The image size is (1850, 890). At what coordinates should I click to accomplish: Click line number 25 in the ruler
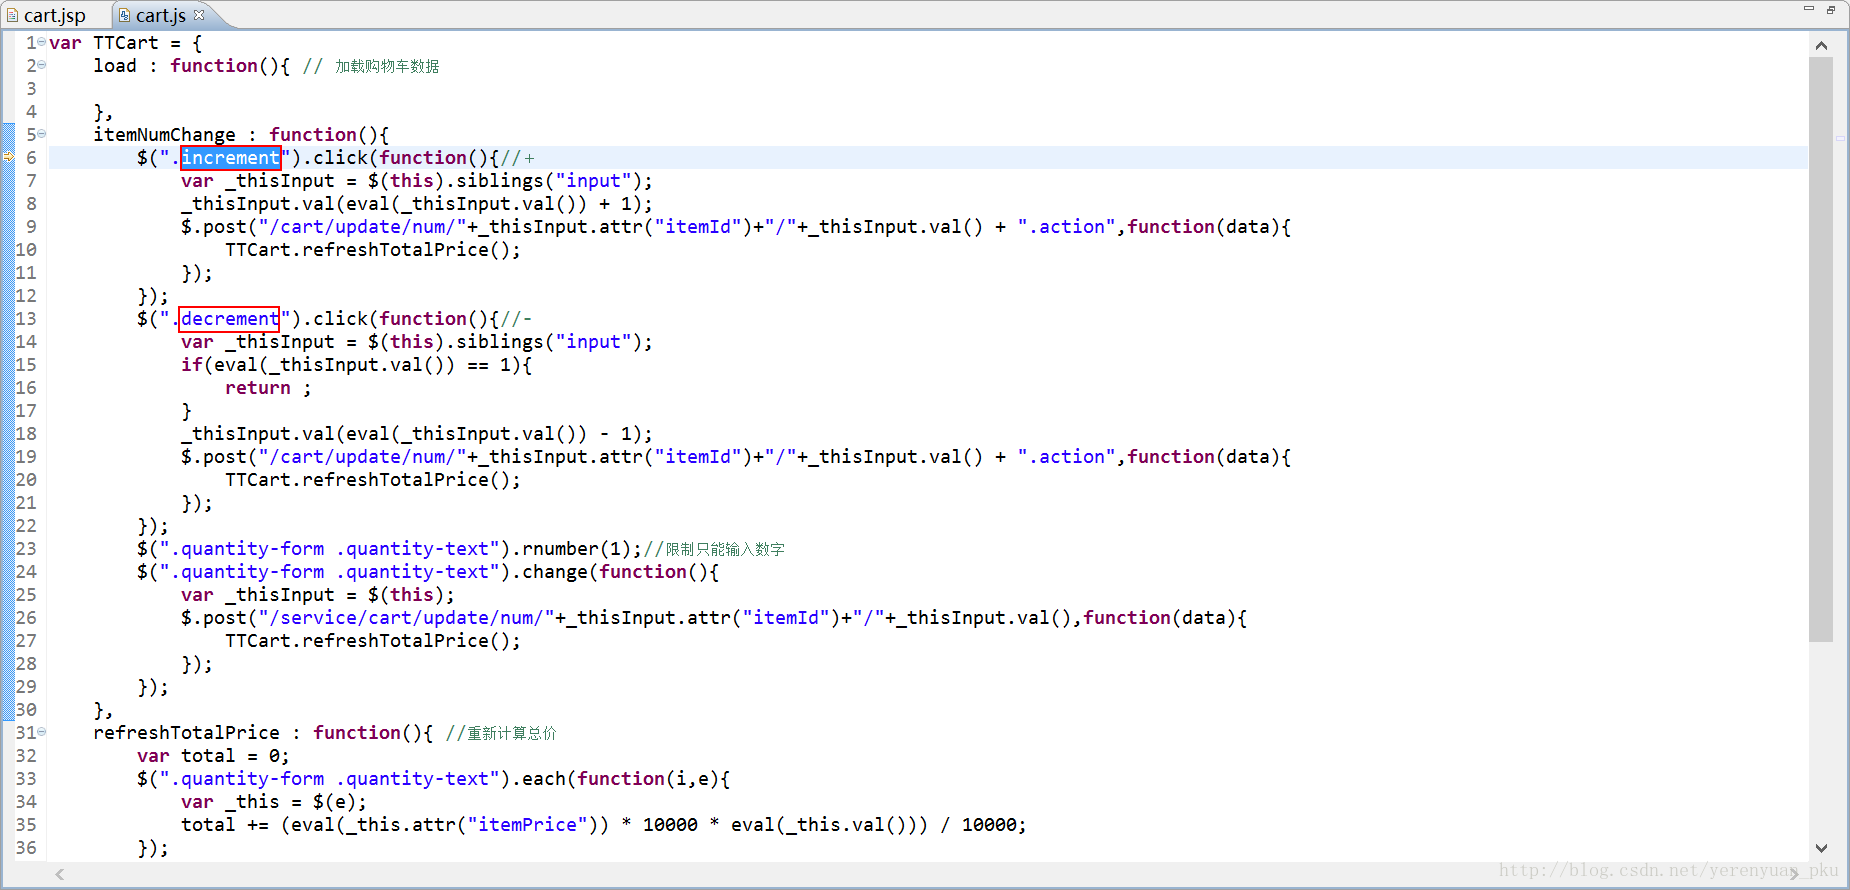[x=26, y=595]
